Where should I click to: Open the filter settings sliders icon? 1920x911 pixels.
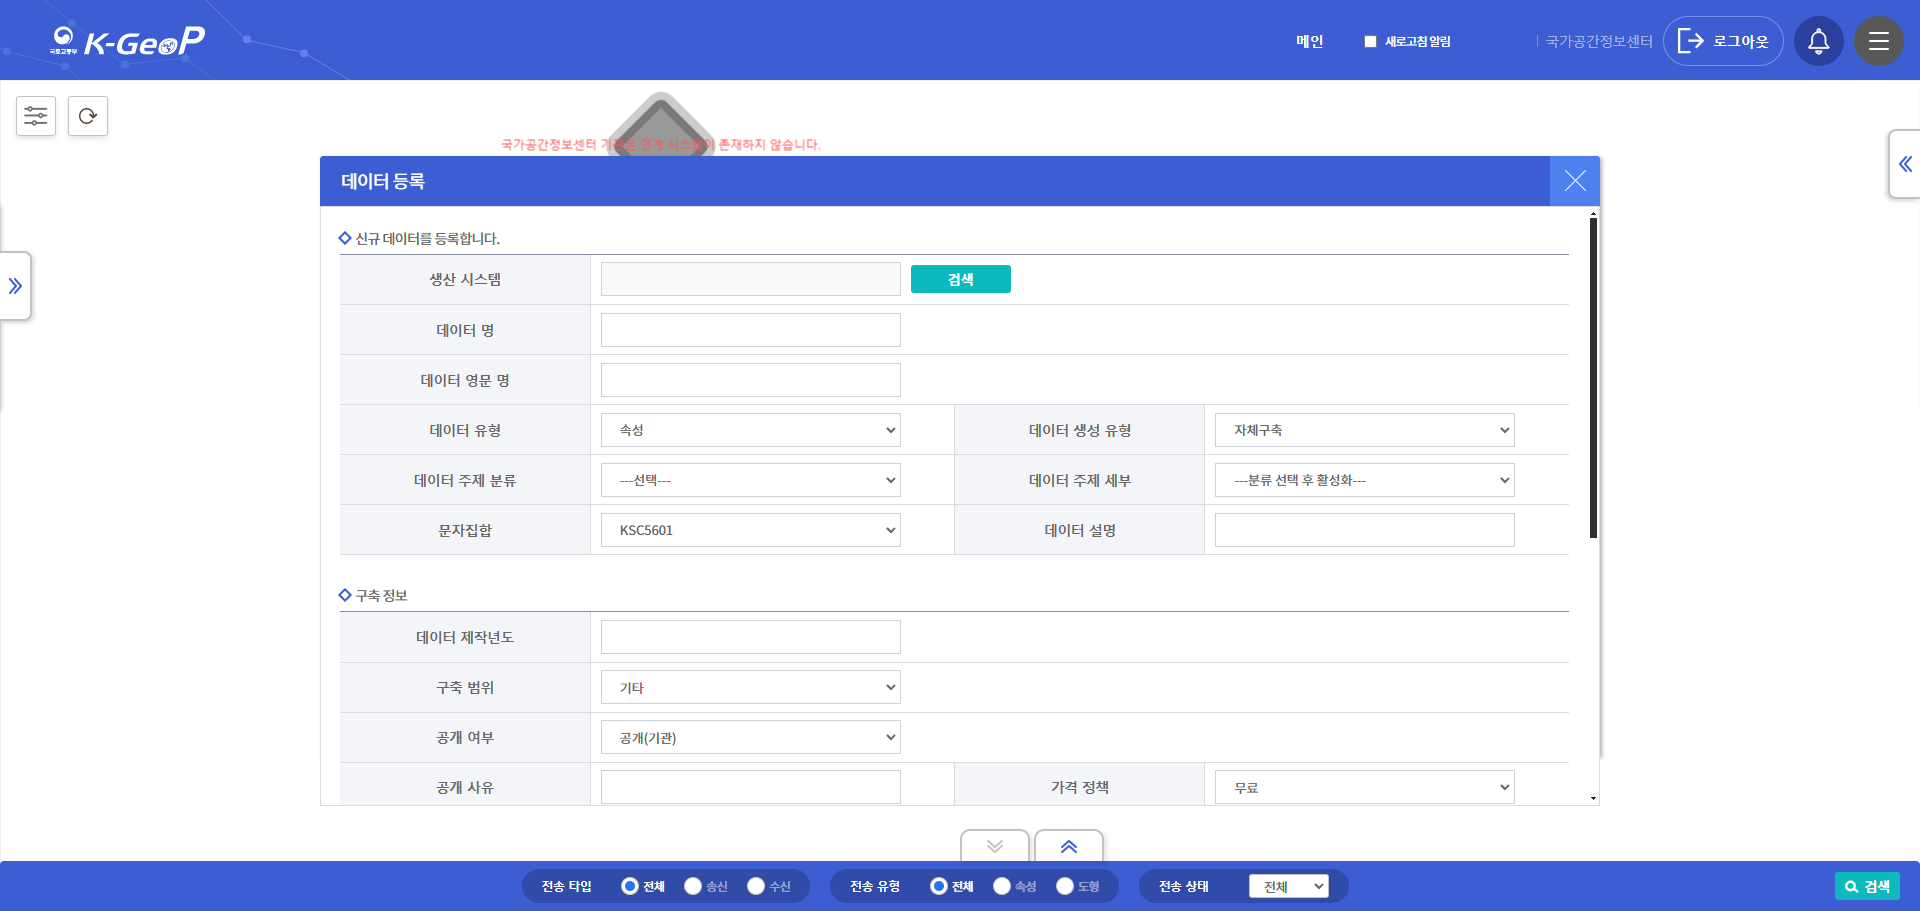pyautogui.click(x=36, y=116)
